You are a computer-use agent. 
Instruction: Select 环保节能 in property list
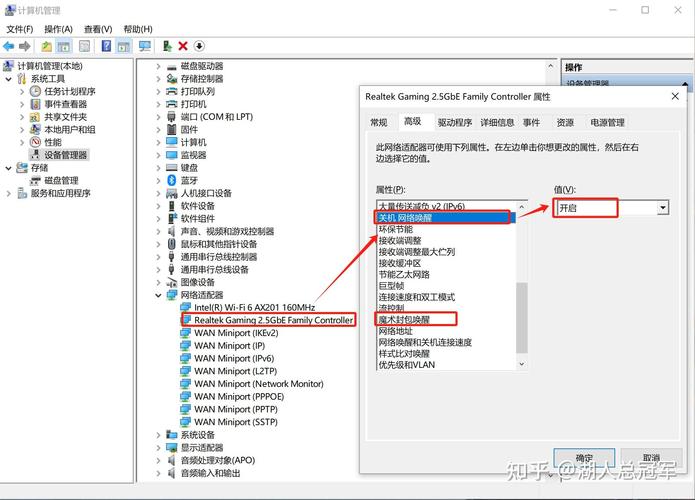coord(395,229)
